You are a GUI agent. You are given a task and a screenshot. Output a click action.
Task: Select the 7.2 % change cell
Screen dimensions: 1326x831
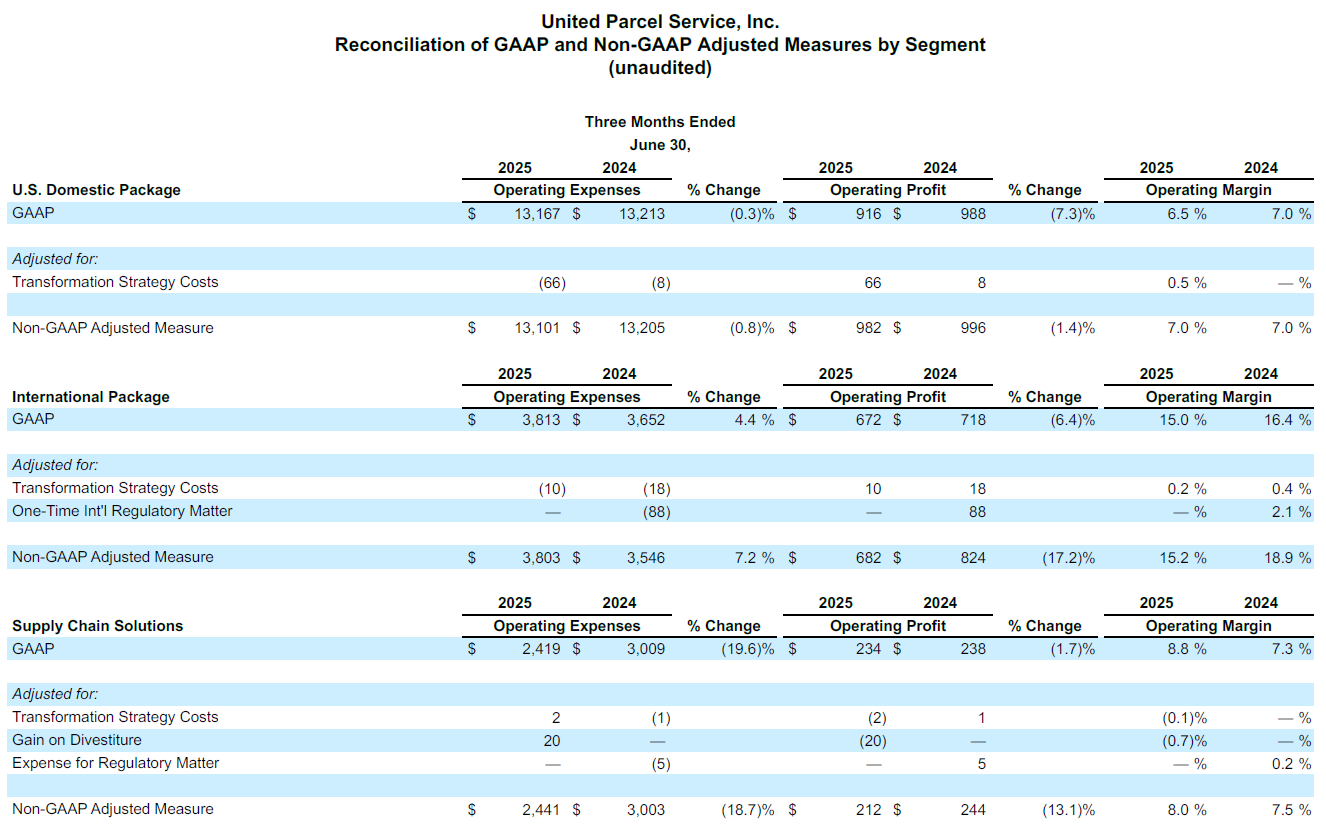click(x=754, y=557)
